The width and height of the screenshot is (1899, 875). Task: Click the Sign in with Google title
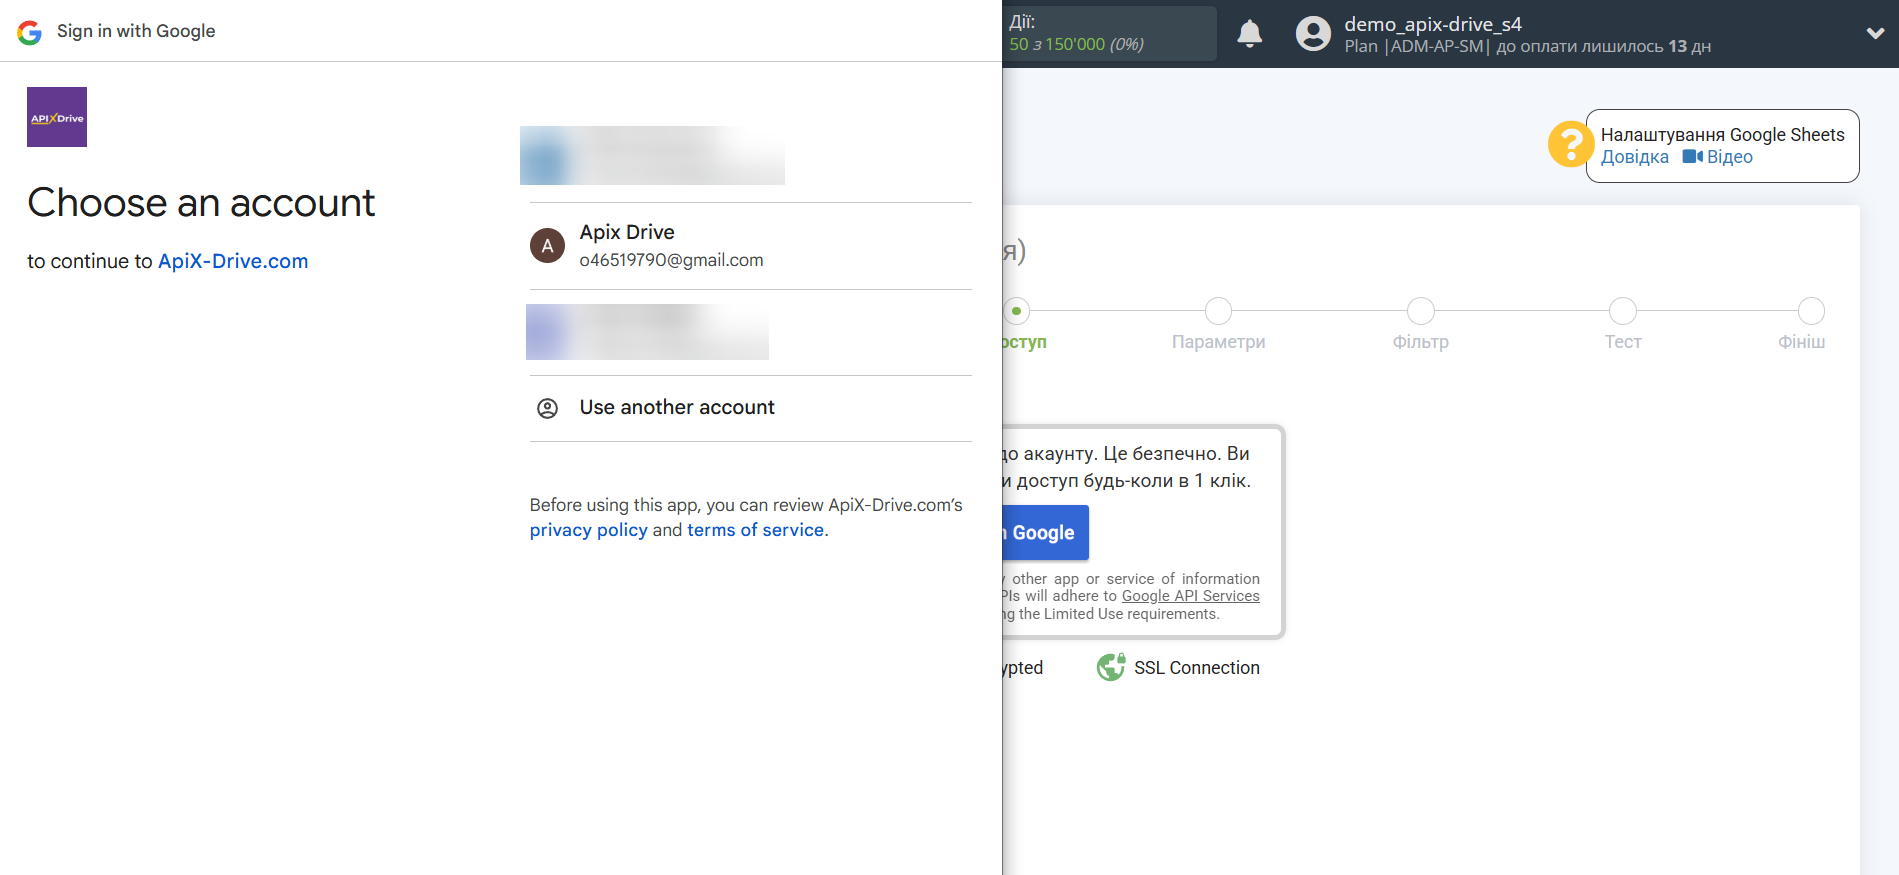point(136,31)
